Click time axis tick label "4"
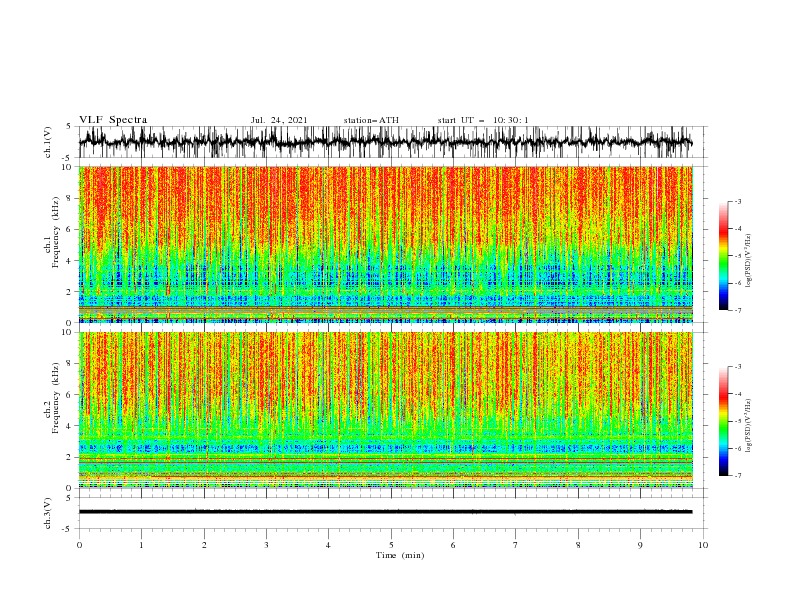This screenshot has height=612, width=792. tap(329, 545)
